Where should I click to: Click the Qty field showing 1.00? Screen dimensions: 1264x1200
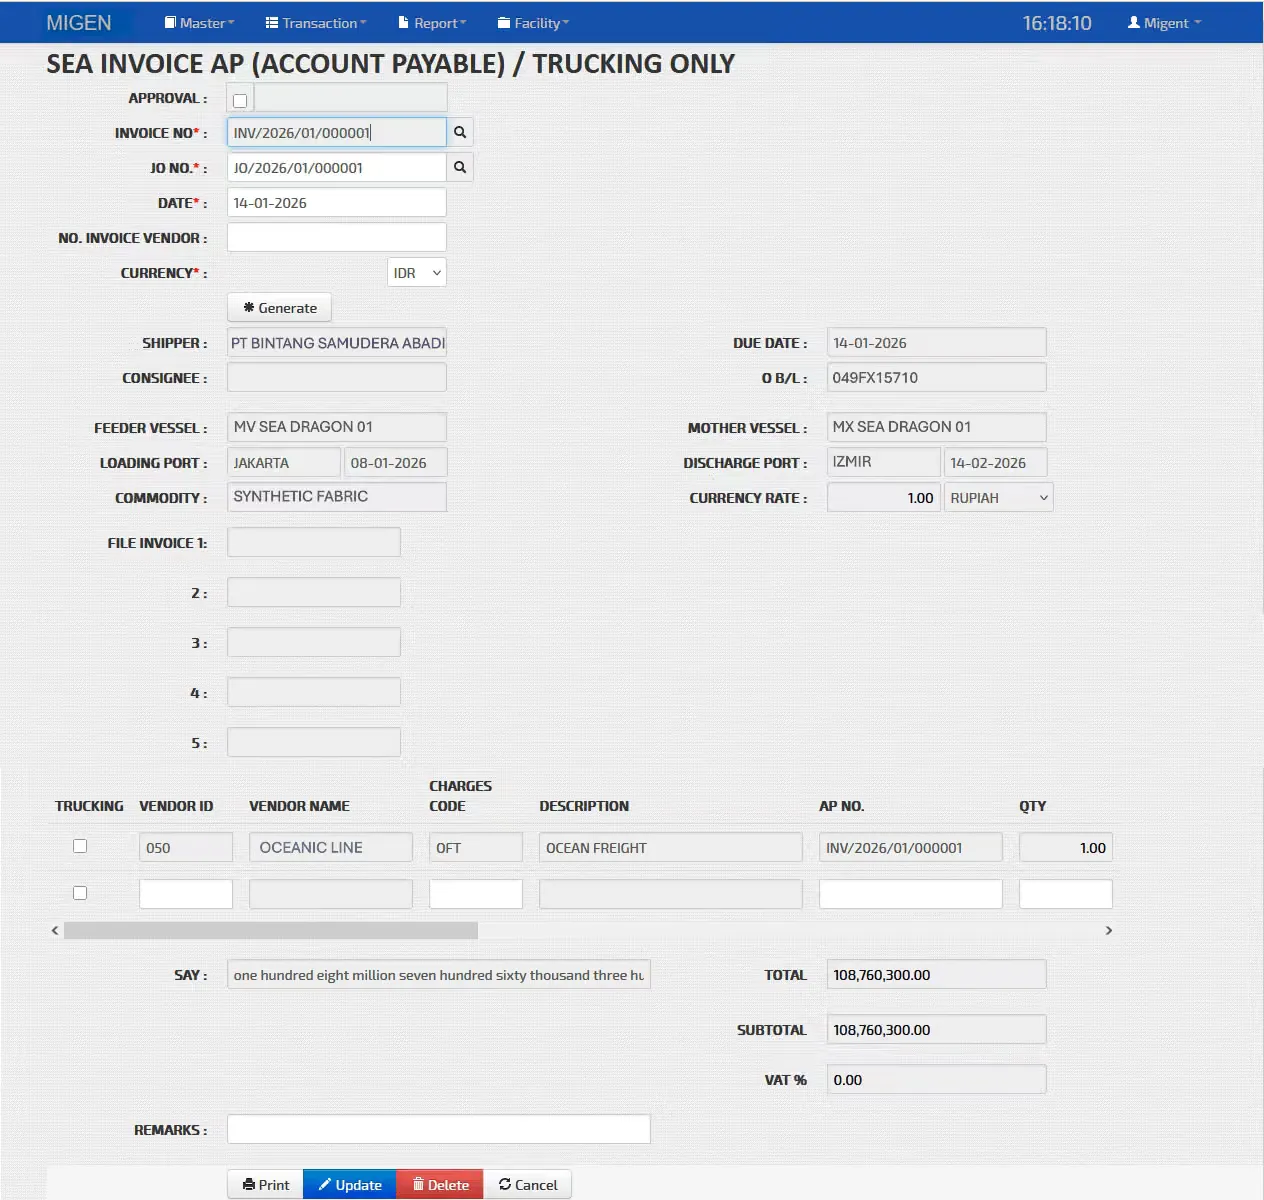[1066, 847]
